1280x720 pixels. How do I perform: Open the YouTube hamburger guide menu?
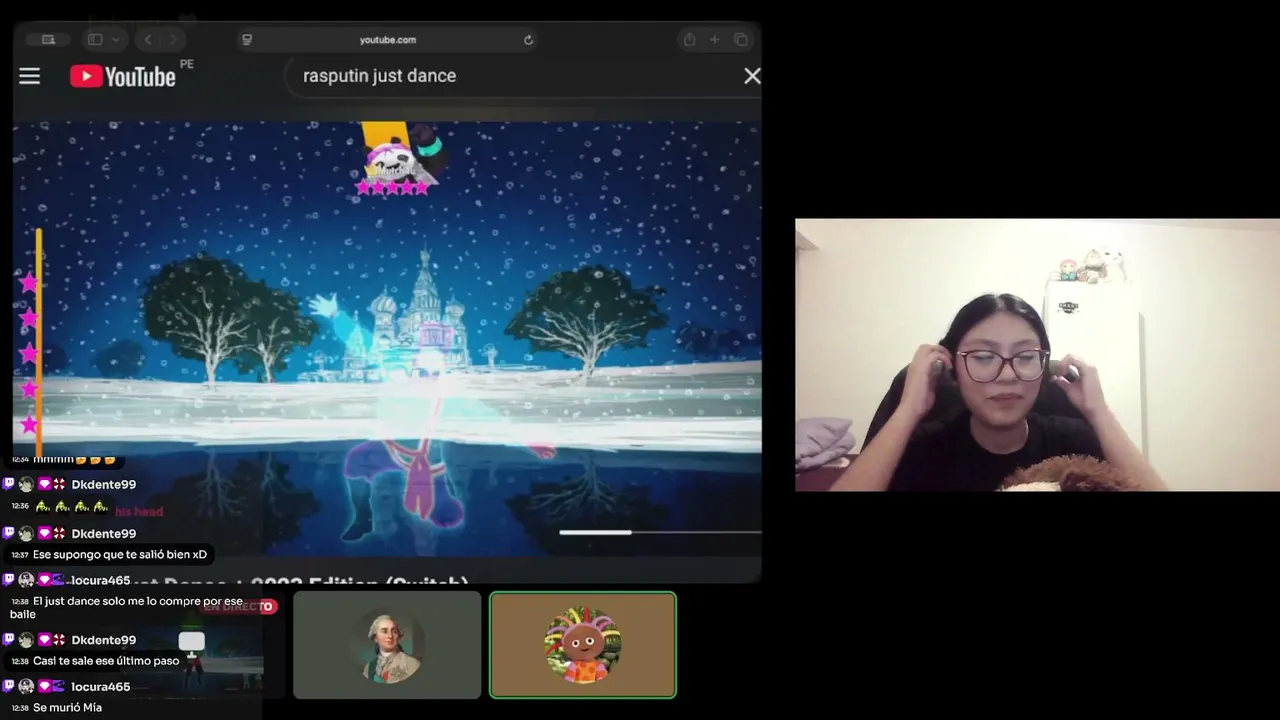click(30, 76)
